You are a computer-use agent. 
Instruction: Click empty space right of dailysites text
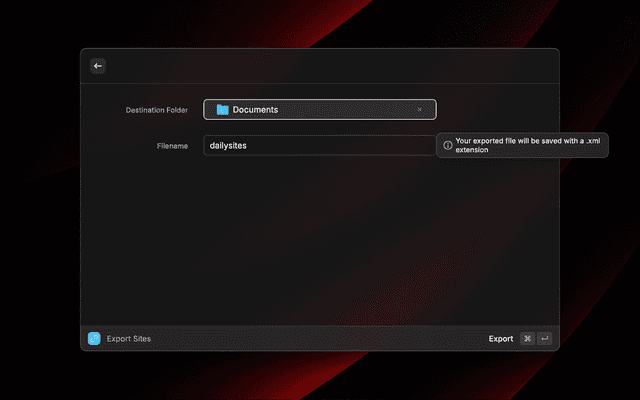click(x=340, y=146)
